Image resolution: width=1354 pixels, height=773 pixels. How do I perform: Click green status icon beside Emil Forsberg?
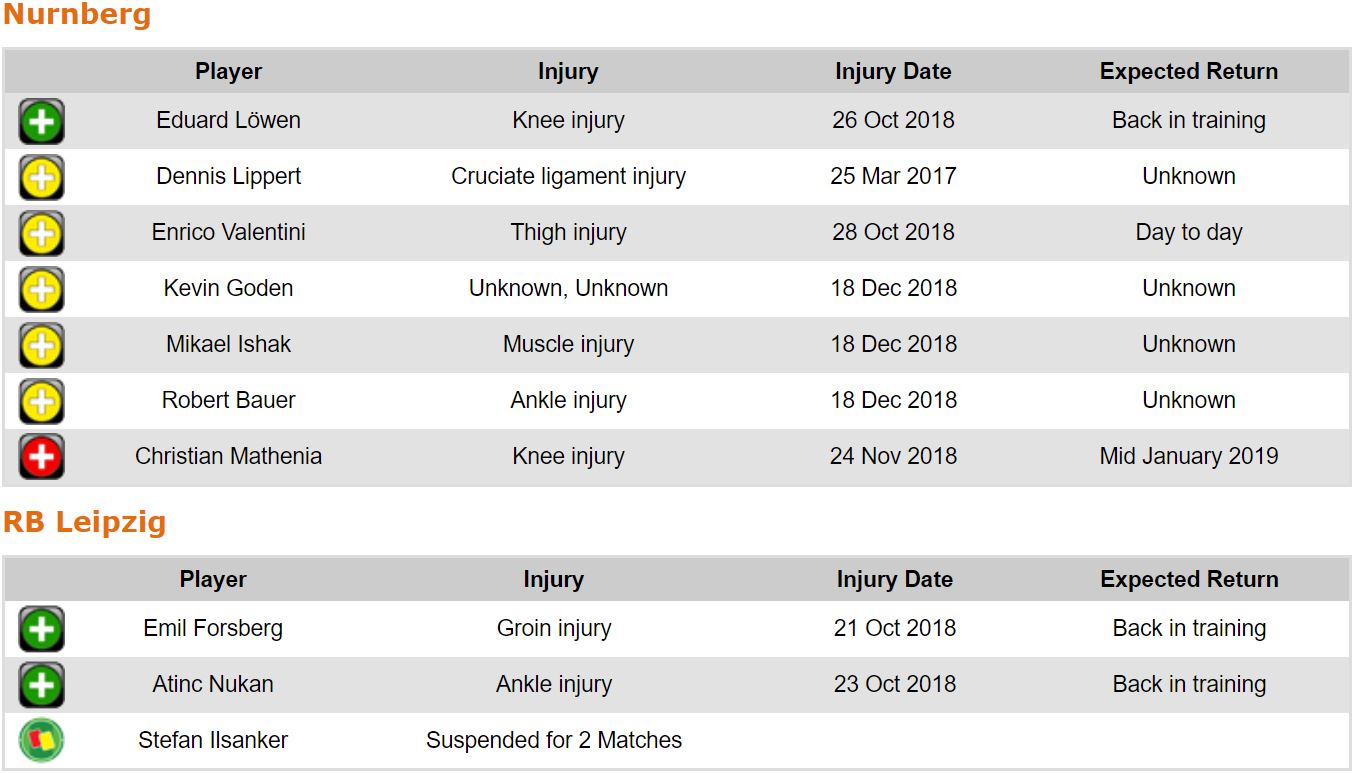click(x=41, y=630)
